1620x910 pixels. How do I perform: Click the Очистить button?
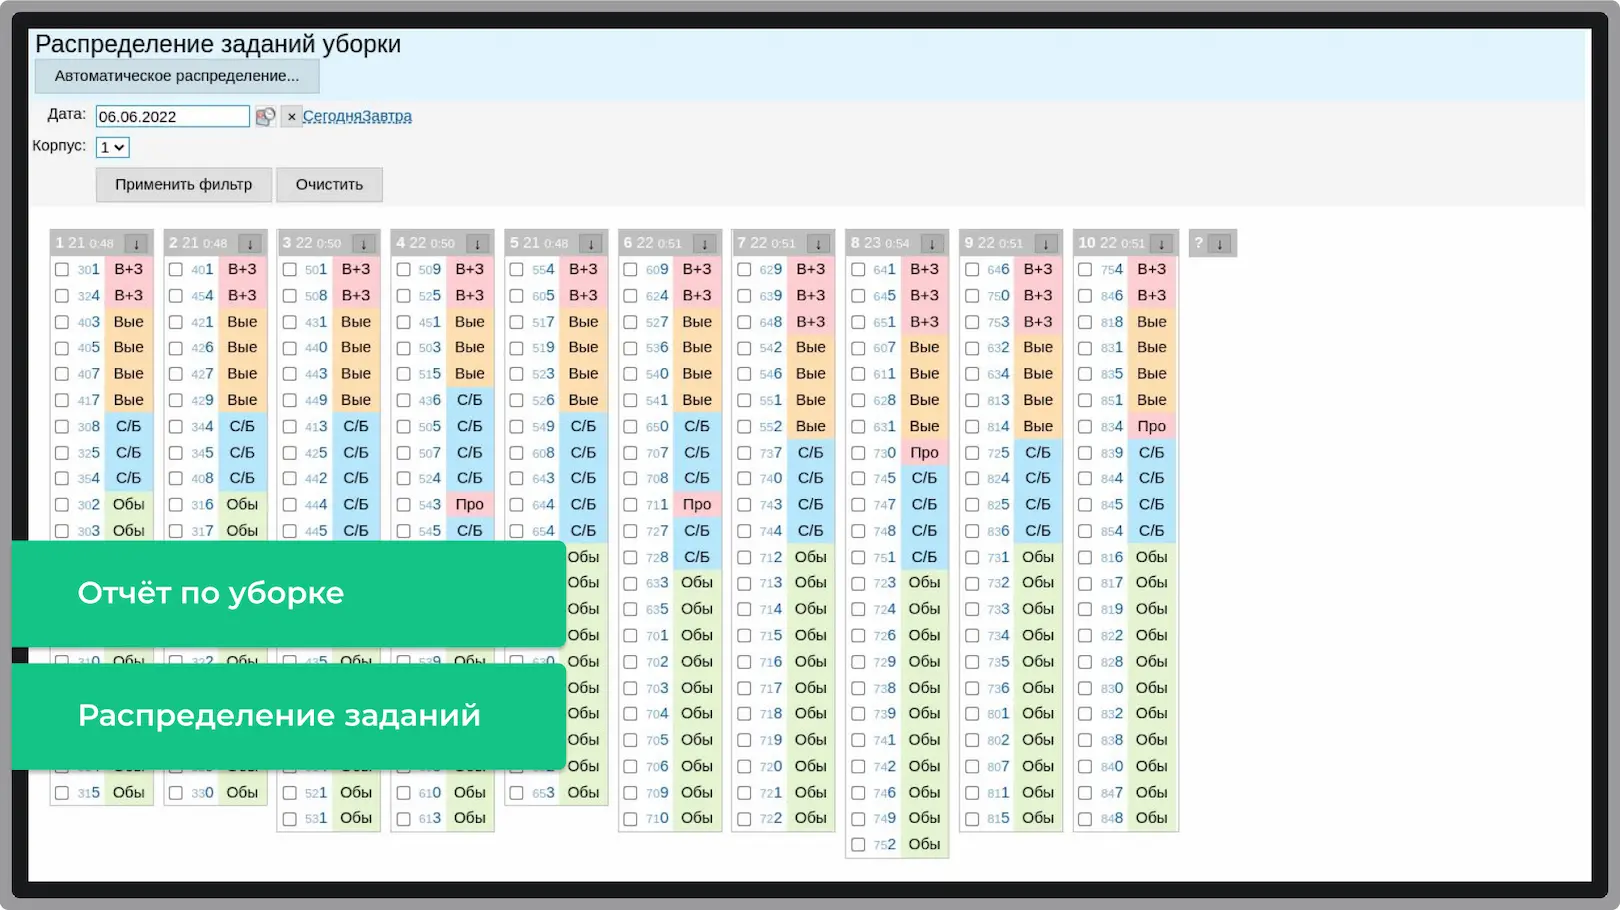tap(329, 185)
